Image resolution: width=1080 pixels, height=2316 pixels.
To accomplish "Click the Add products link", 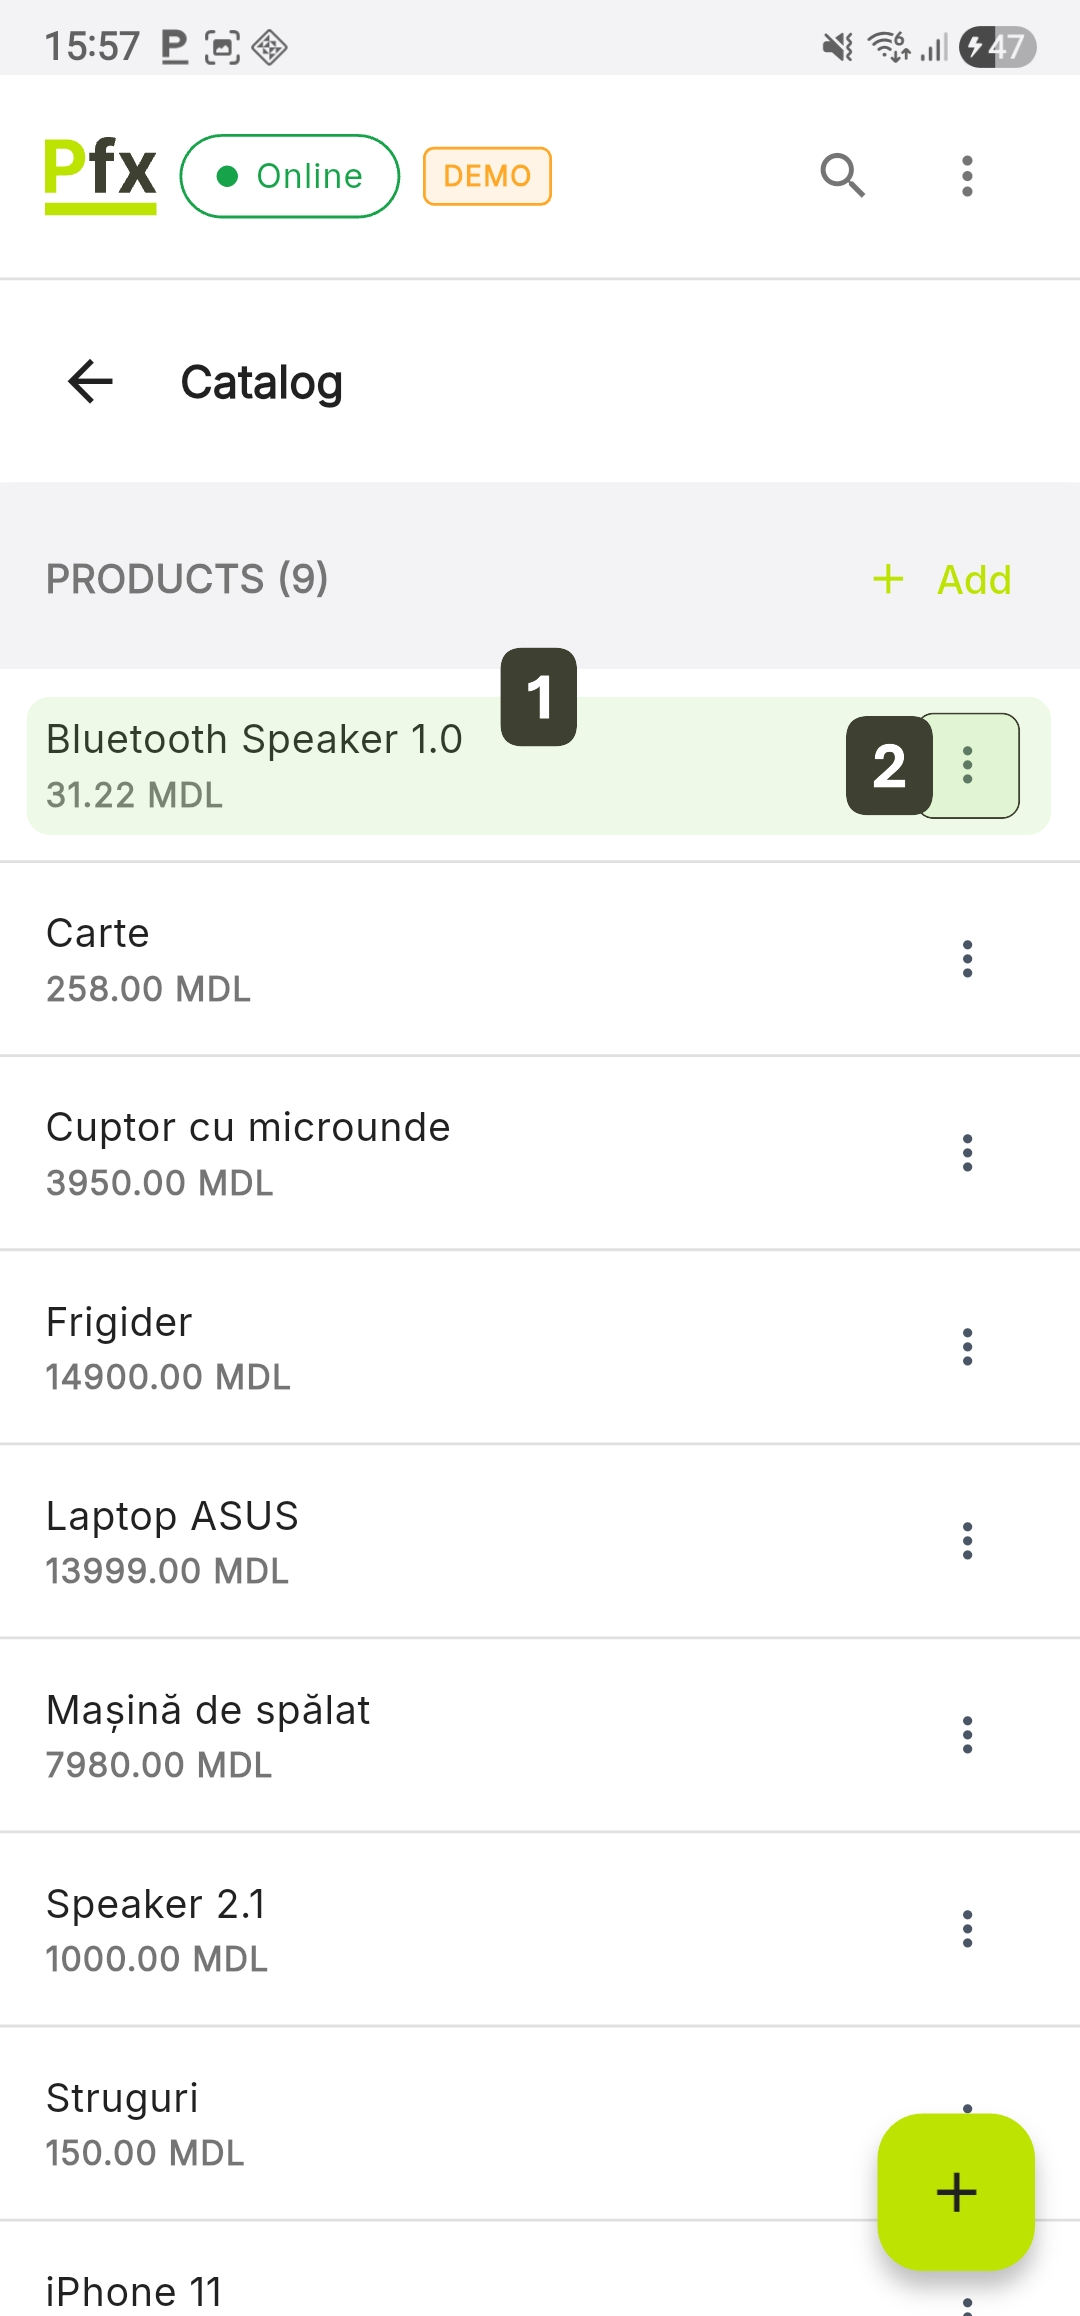I will [x=942, y=580].
